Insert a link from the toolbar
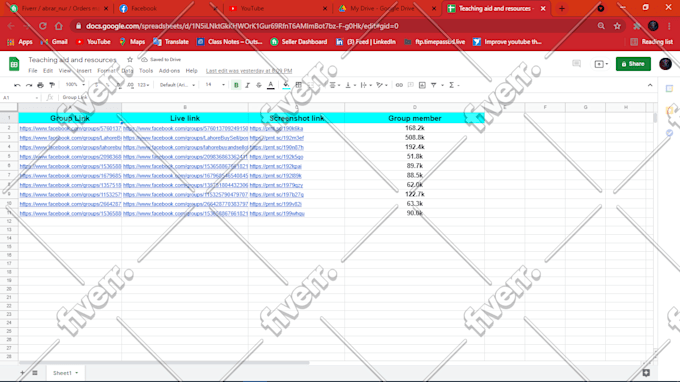680x382 pixels. click(x=399, y=85)
